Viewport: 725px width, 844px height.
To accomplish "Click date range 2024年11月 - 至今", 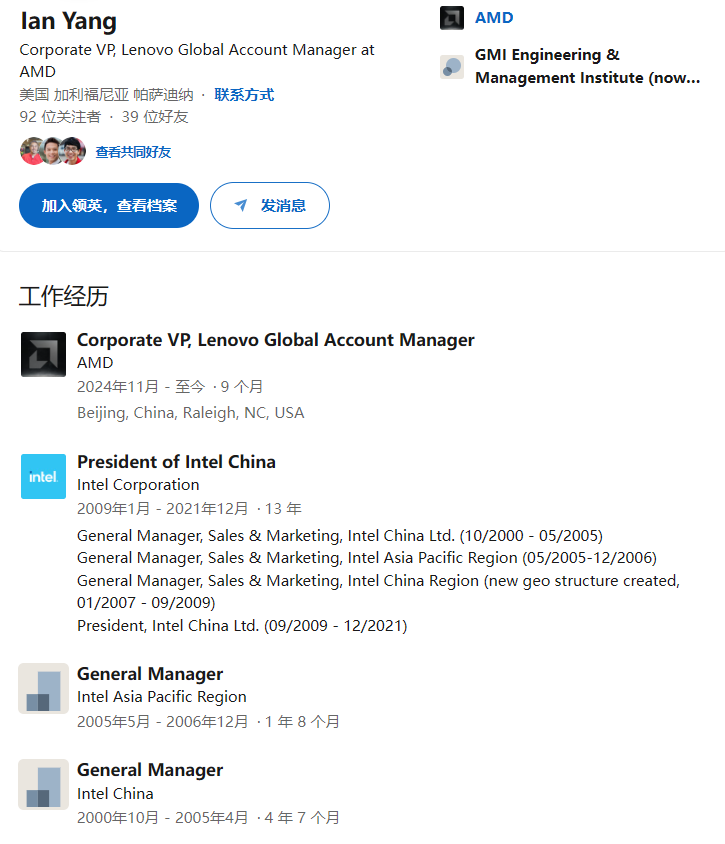I will click(x=141, y=386).
